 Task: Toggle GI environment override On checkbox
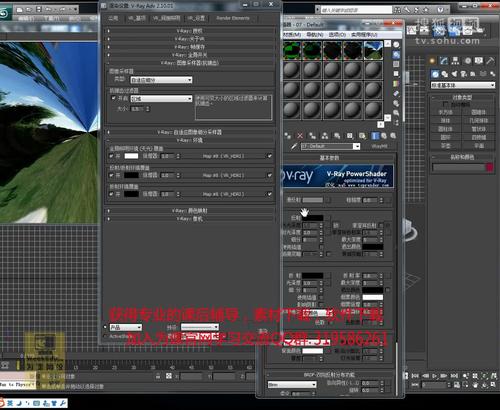(x=112, y=156)
